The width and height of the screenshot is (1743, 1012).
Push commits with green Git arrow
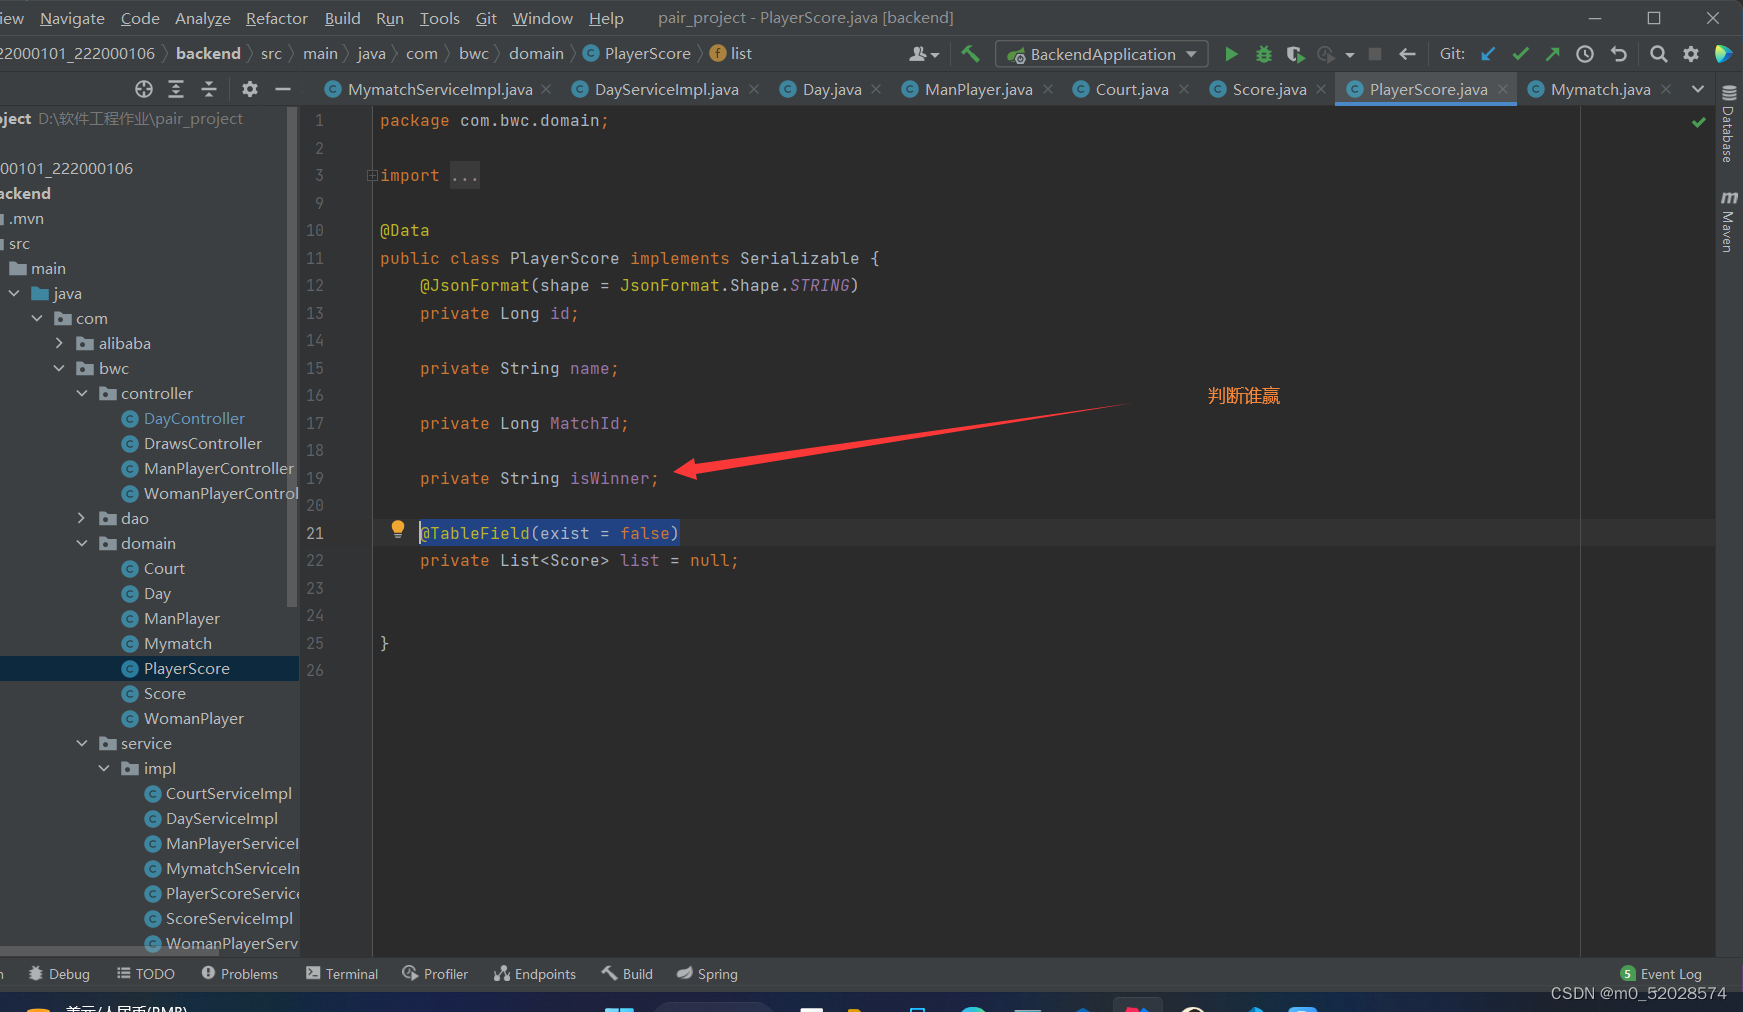click(x=1552, y=54)
